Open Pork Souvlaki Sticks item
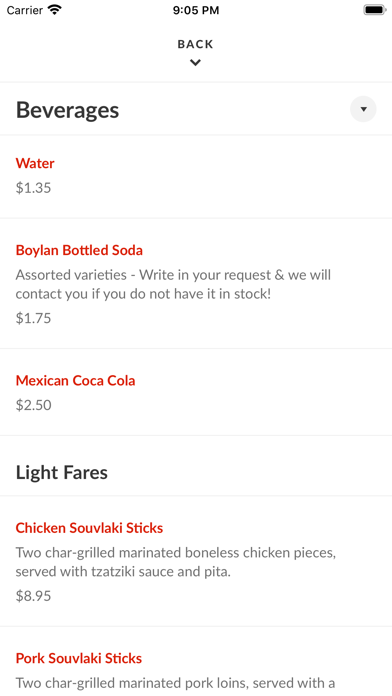Image resolution: width=392 pixels, height=696 pixels. click(x=196, y=661)
